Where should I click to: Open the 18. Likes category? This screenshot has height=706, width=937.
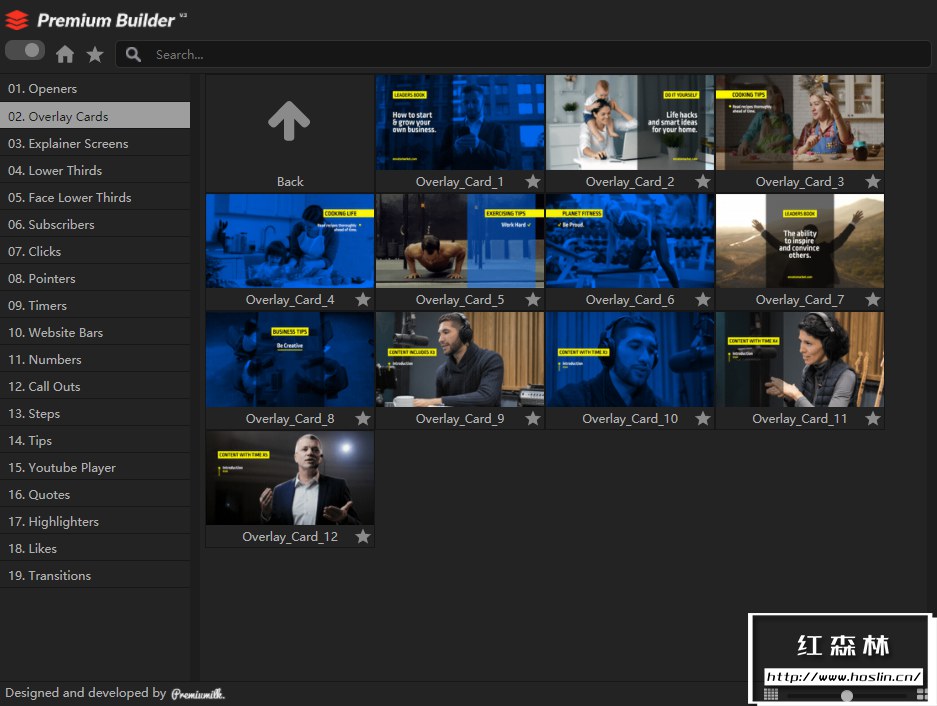(95, 548)
